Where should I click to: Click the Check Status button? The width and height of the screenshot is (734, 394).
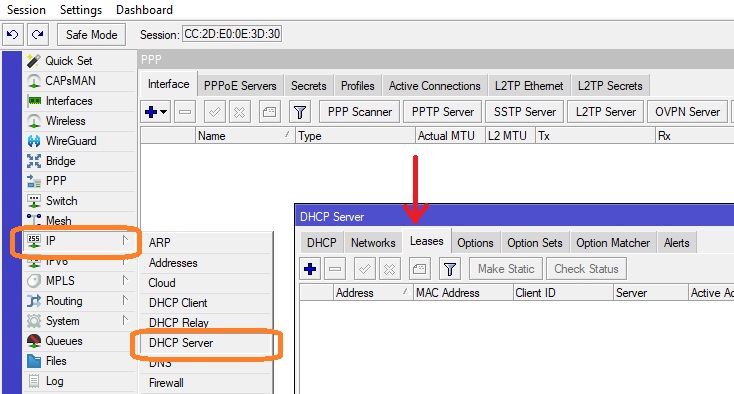[586, 269]
